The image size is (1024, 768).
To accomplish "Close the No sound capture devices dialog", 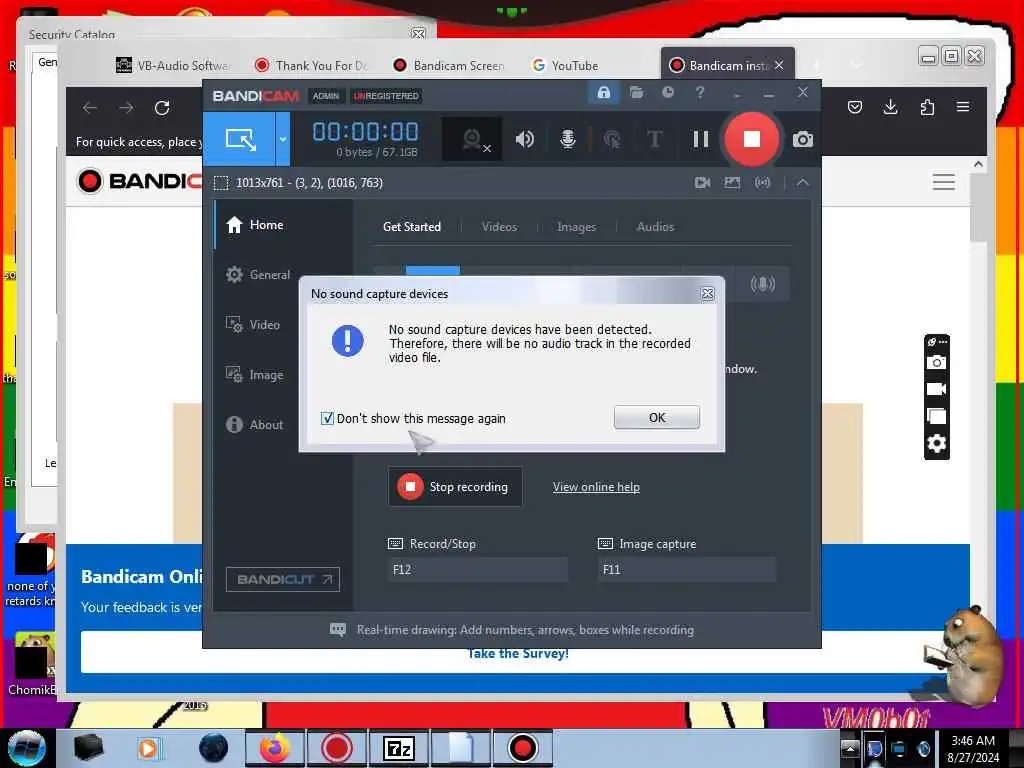I will tap(707, 294).
